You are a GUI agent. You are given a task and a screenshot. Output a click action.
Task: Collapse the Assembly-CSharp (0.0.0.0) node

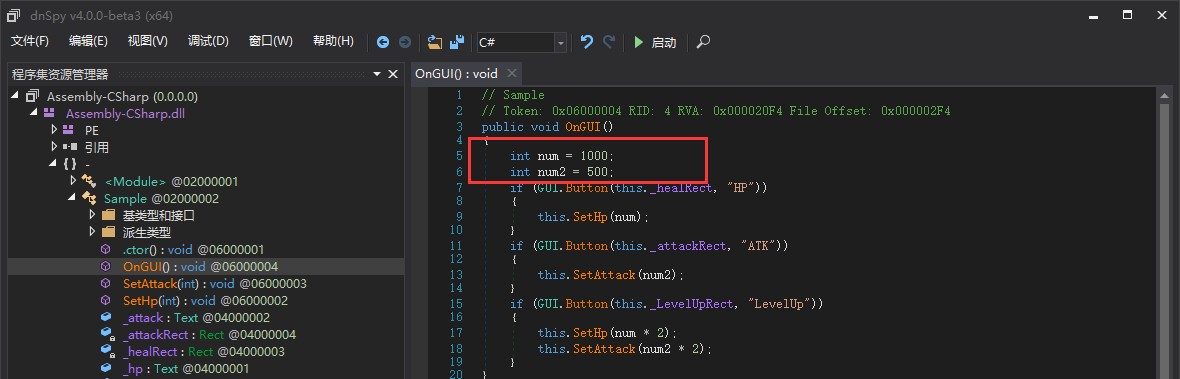click(16, 96)
